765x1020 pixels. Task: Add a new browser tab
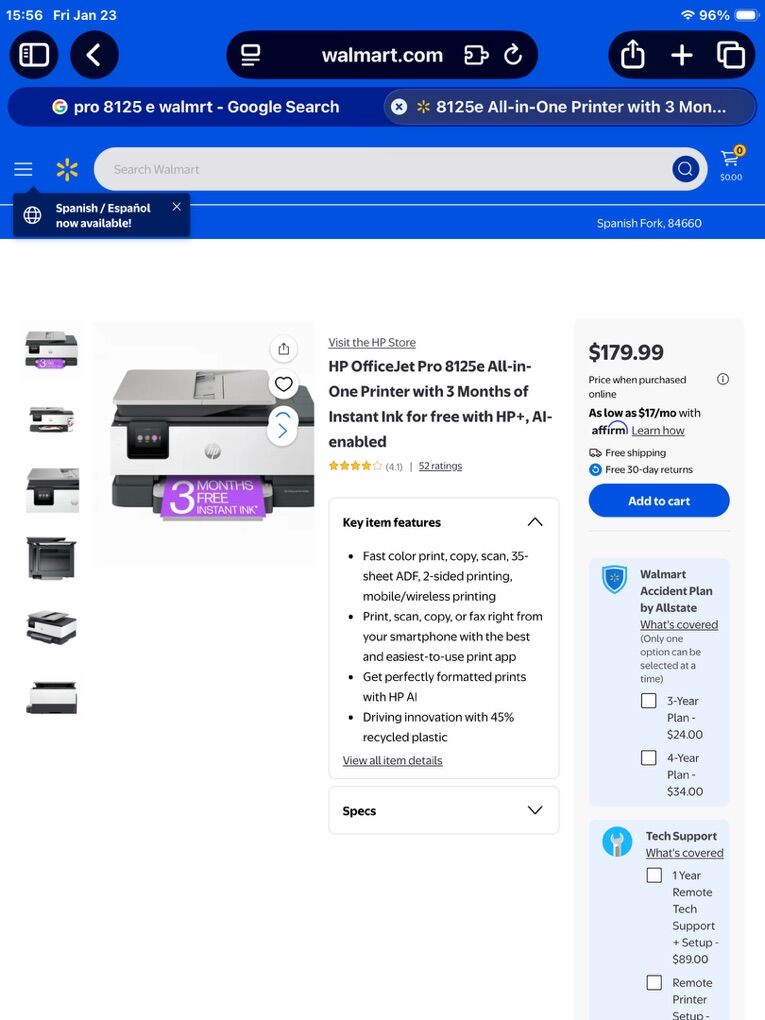681,55
